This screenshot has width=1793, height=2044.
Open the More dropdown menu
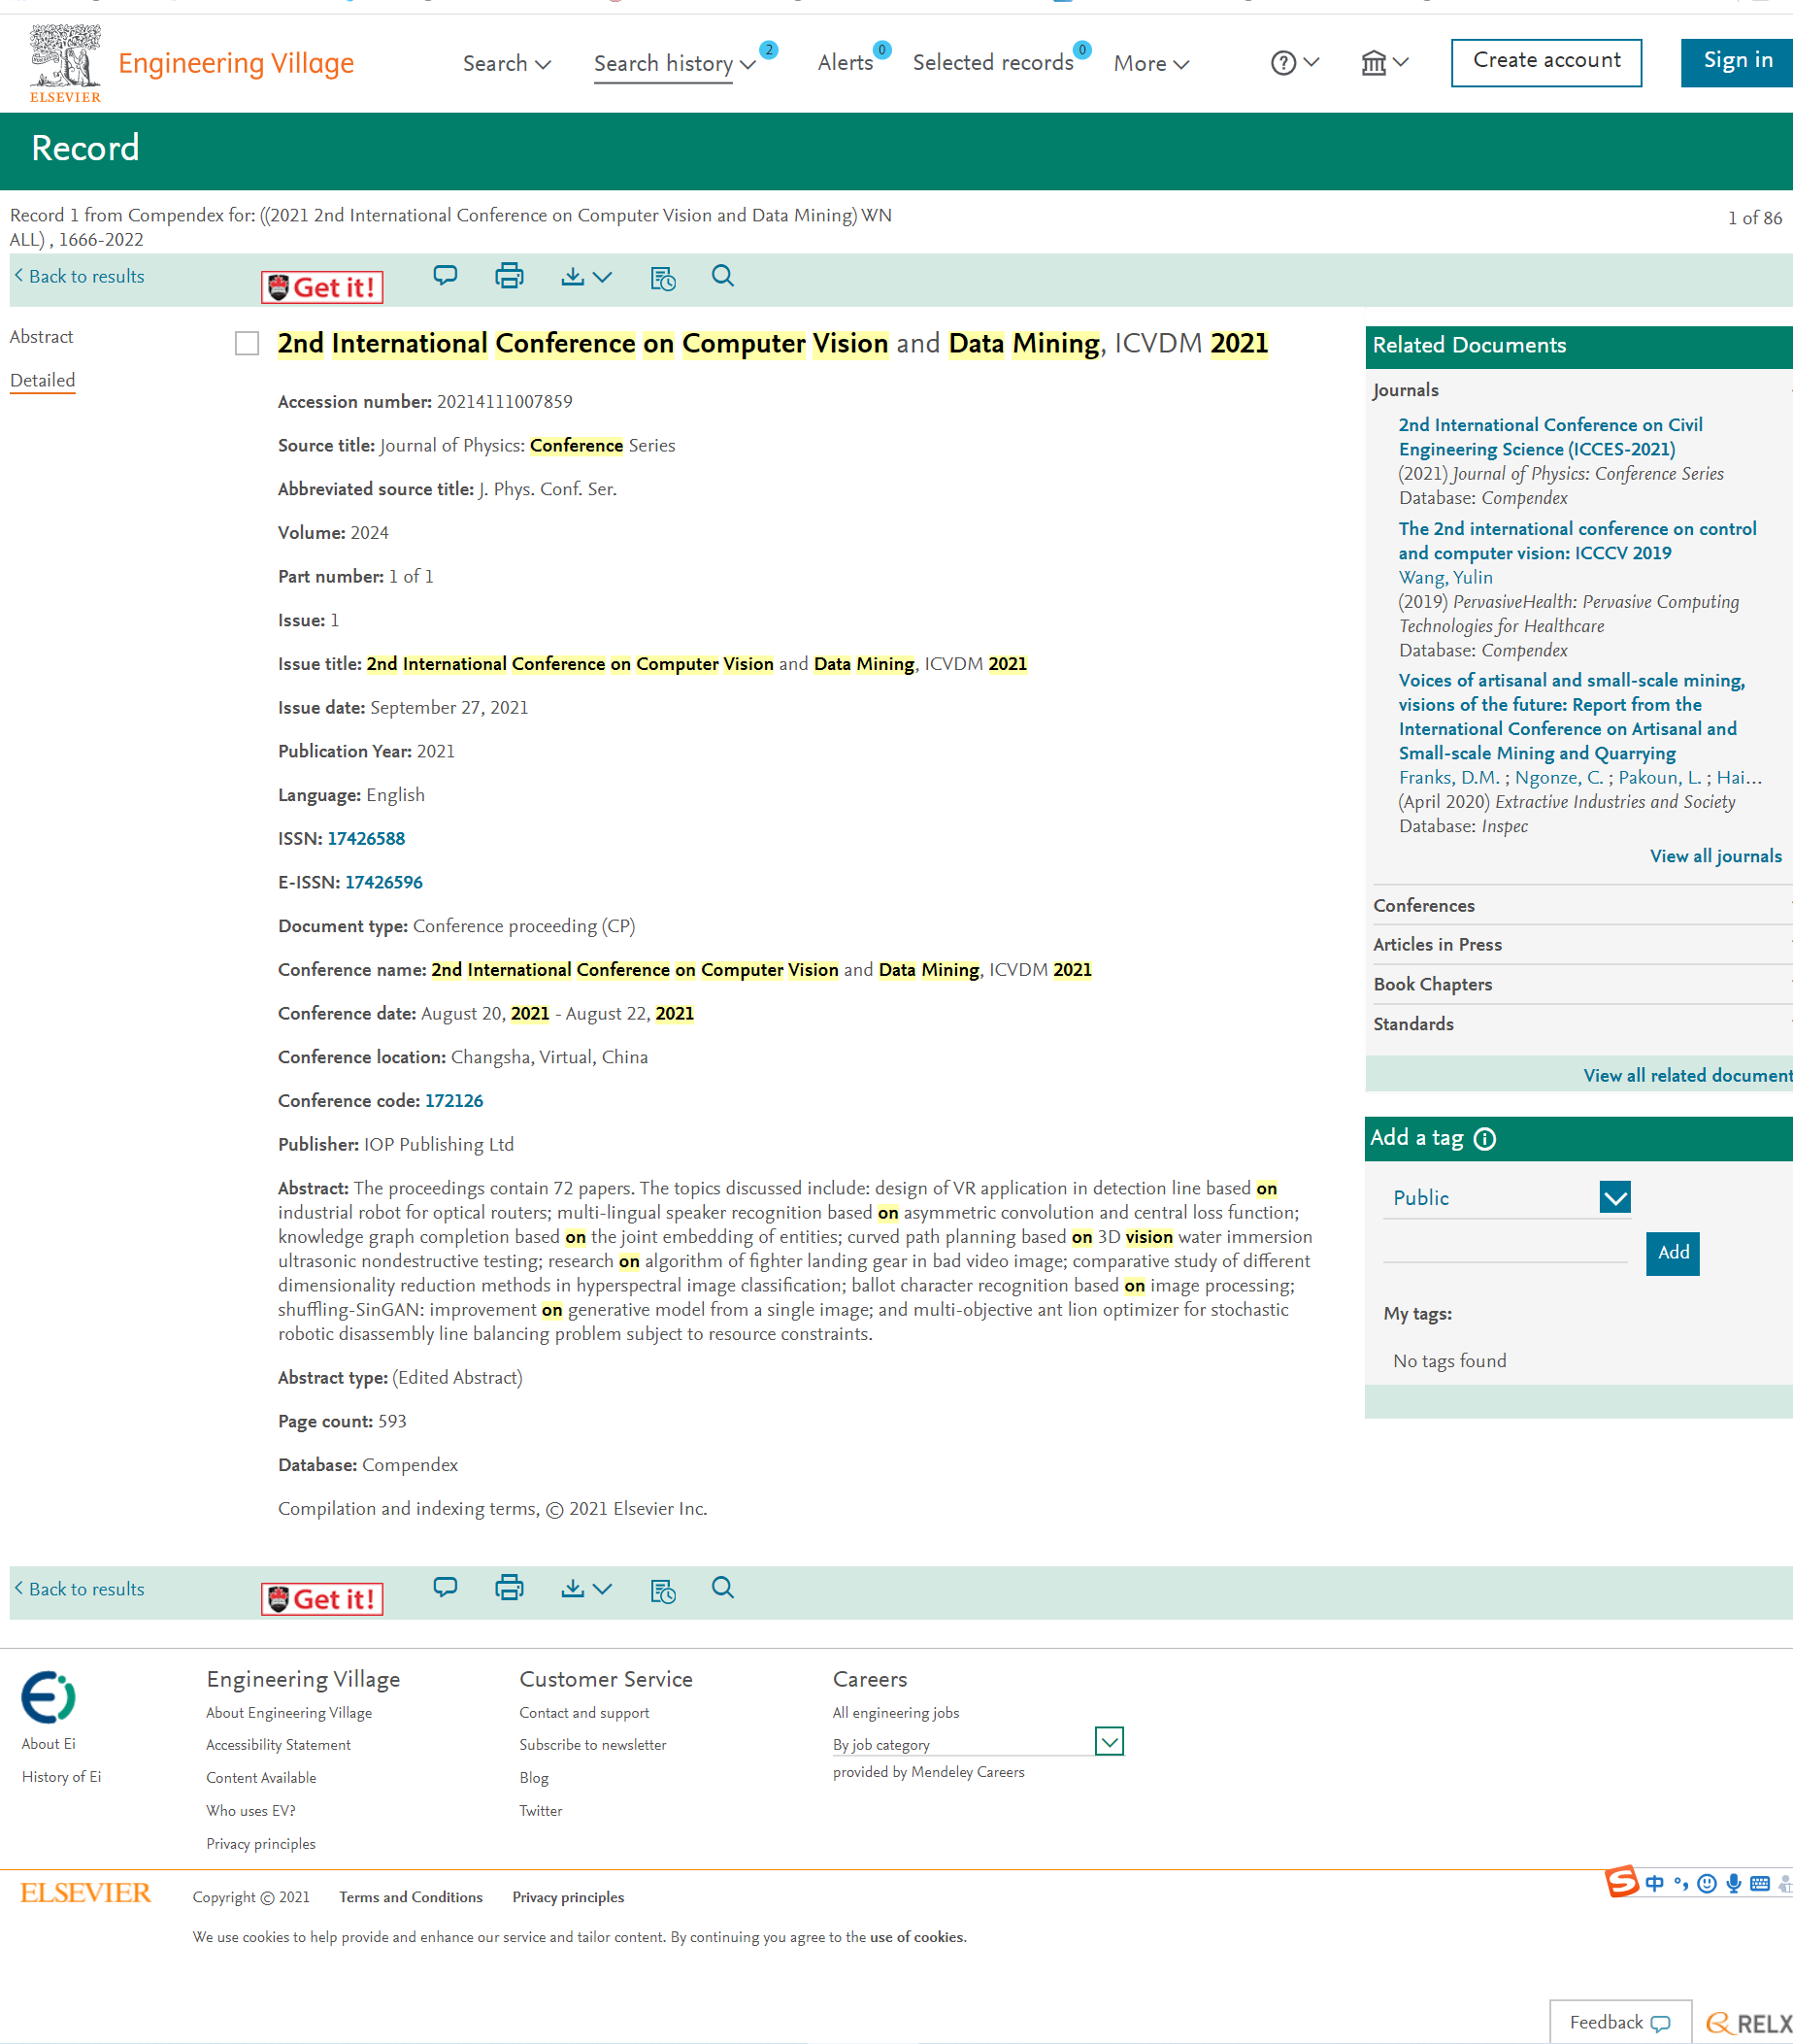point(1151,63)
